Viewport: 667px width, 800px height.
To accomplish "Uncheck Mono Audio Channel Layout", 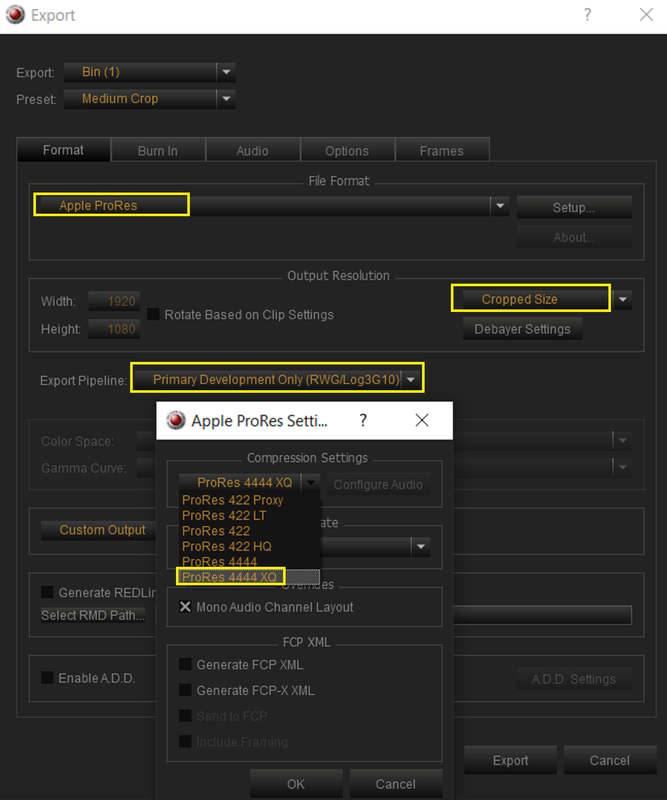I will [185, 607].
